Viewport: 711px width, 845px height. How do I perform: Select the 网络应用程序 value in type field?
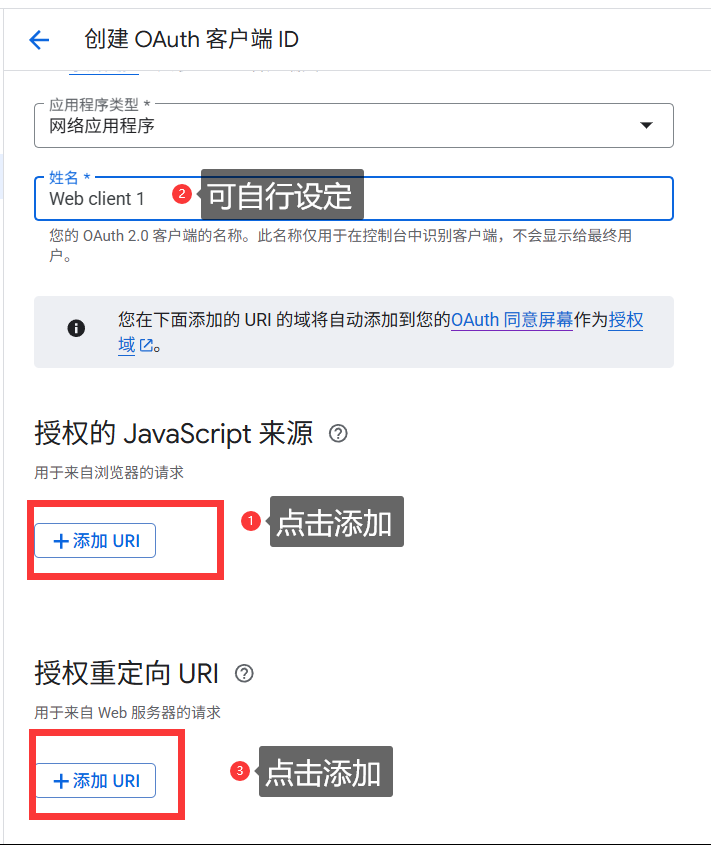click(x=102, y=126)
